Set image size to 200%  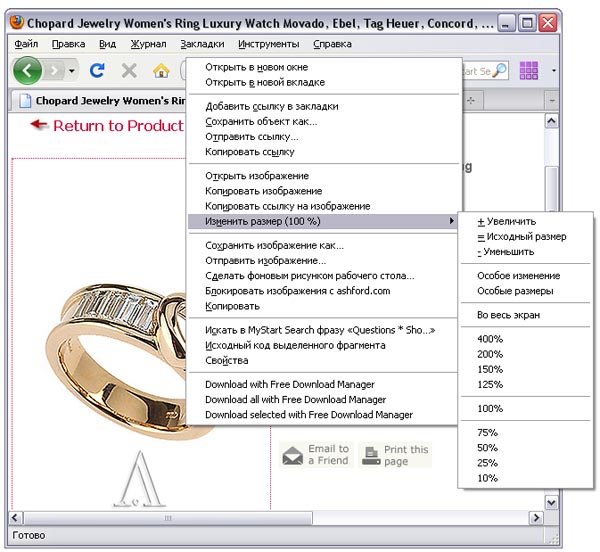coord(525,354)
